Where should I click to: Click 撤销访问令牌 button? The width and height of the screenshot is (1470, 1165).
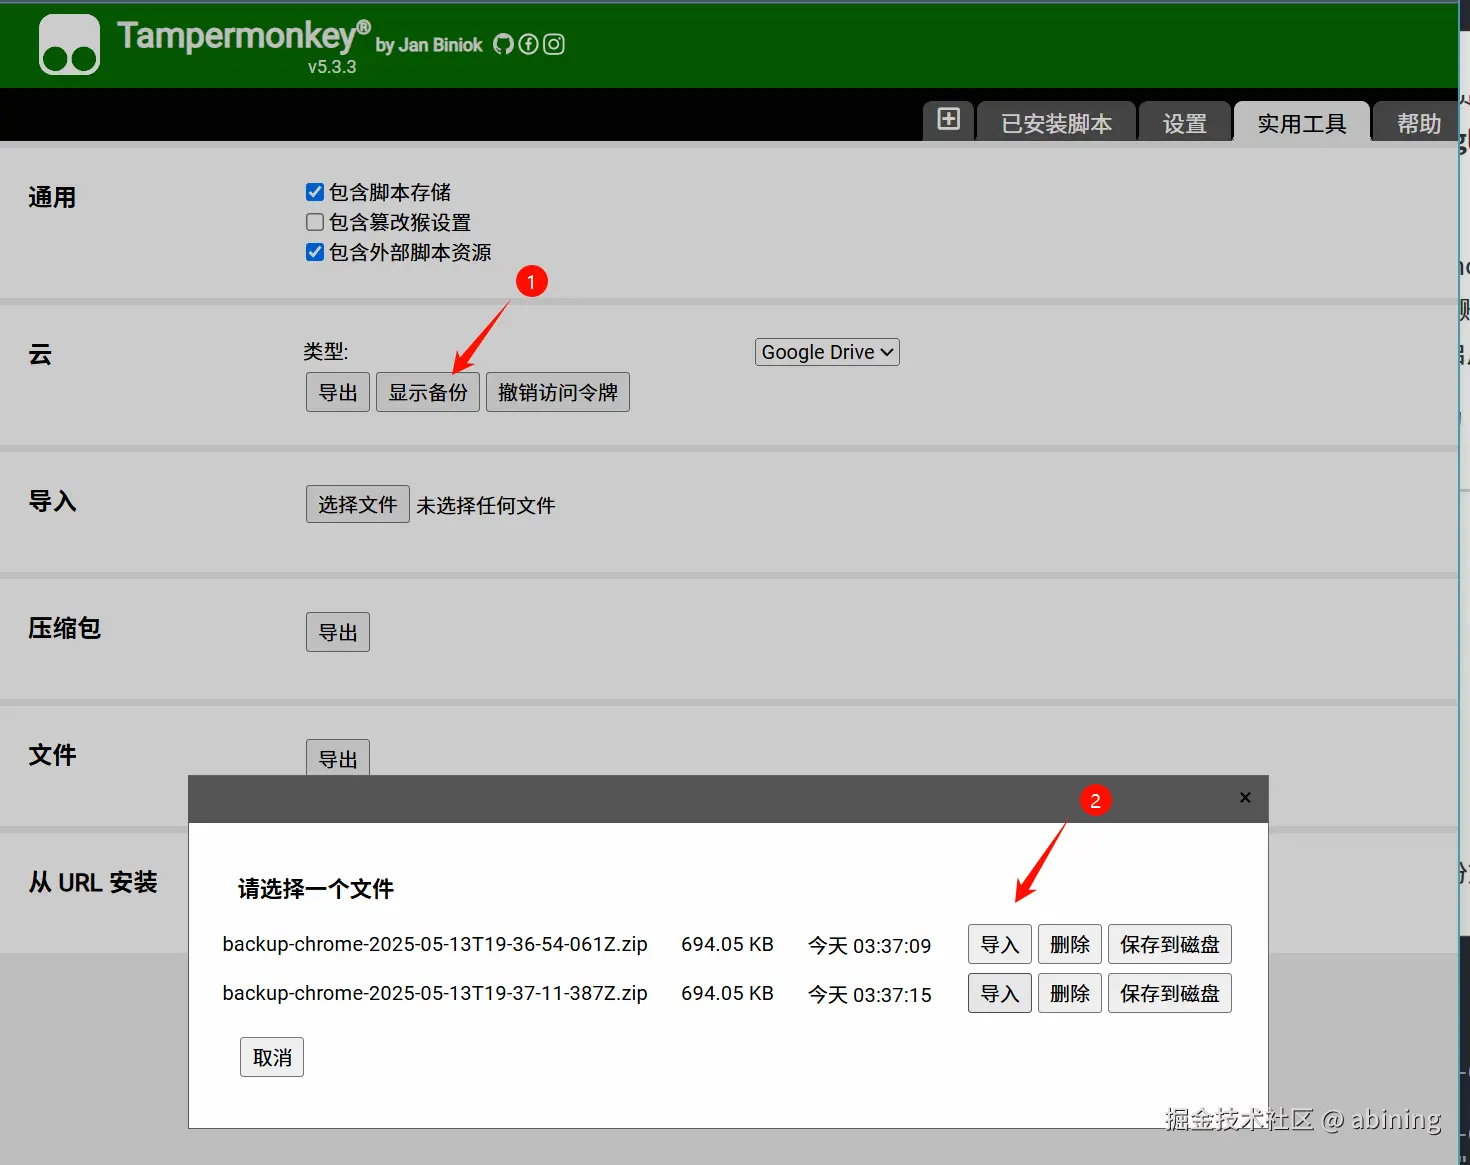[x=558, y=392]
